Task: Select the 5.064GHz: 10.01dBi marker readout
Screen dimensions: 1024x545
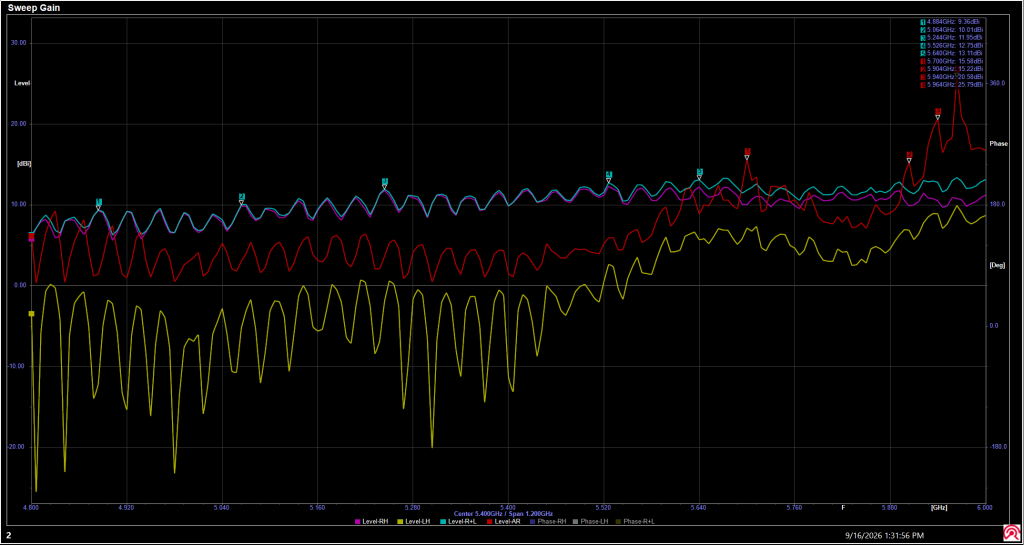Action: (x=952, y=29)
